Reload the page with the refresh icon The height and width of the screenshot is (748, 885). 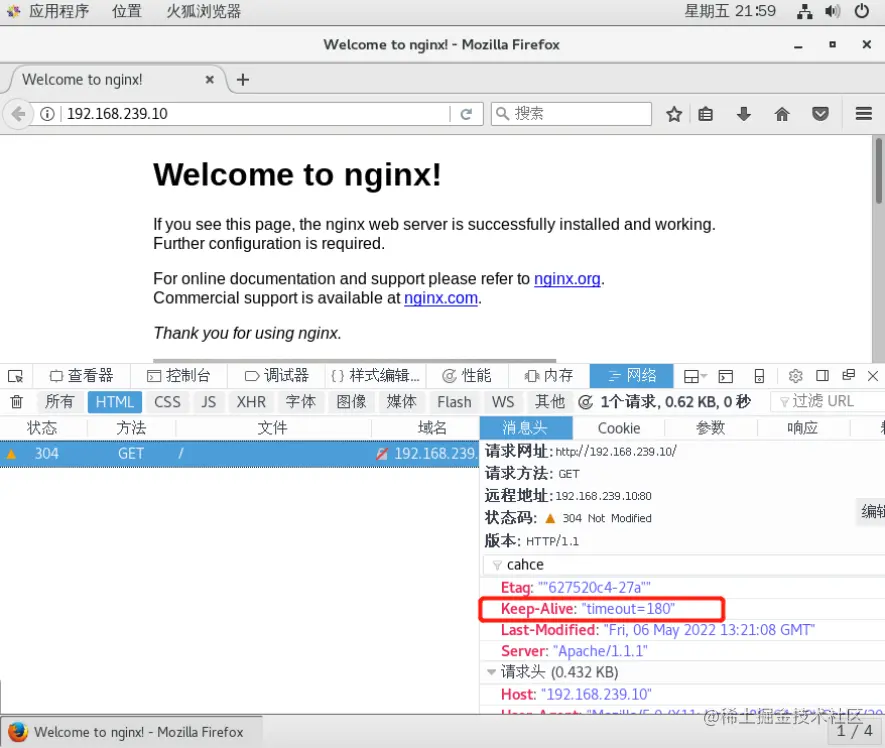[x=466, y=114]
